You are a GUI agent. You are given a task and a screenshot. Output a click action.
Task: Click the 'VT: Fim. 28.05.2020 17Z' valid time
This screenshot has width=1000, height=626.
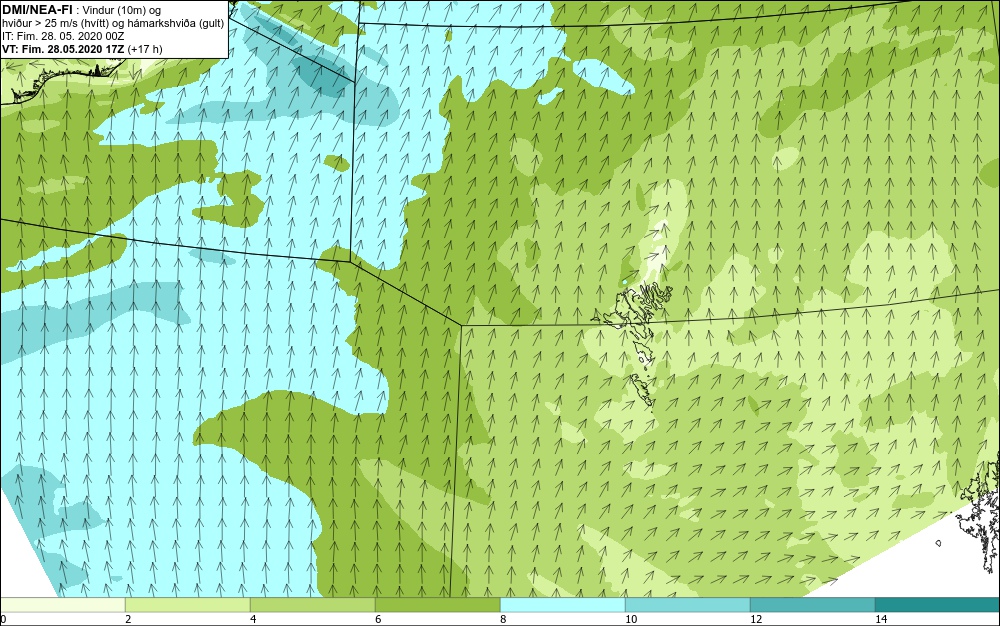(x=63, y=49)
